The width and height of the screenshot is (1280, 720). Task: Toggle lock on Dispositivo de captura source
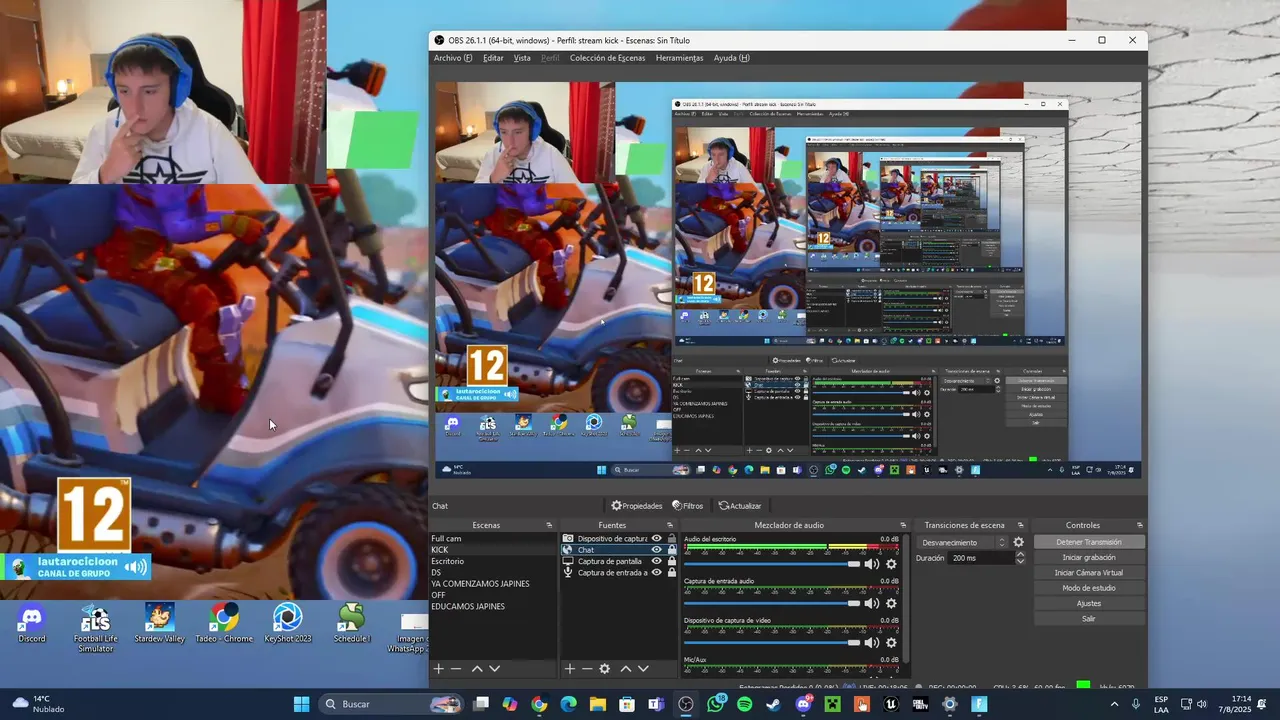point(672,539)
